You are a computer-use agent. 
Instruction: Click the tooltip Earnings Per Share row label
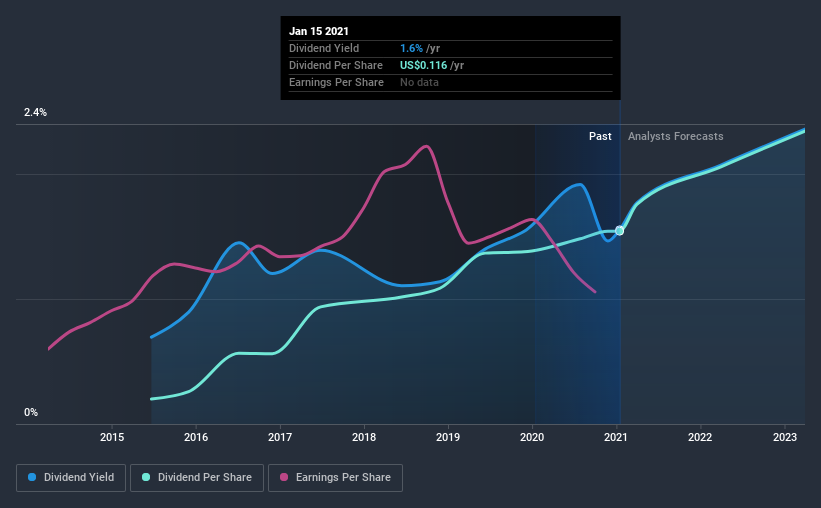pos(336,82)
